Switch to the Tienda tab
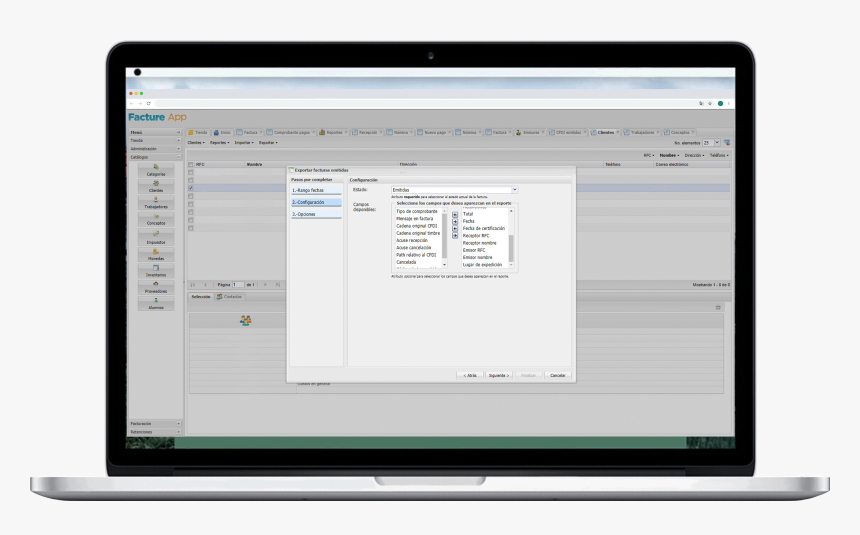Image resolution: width=860 pixels, height=535 pixels. coord(198,132)
